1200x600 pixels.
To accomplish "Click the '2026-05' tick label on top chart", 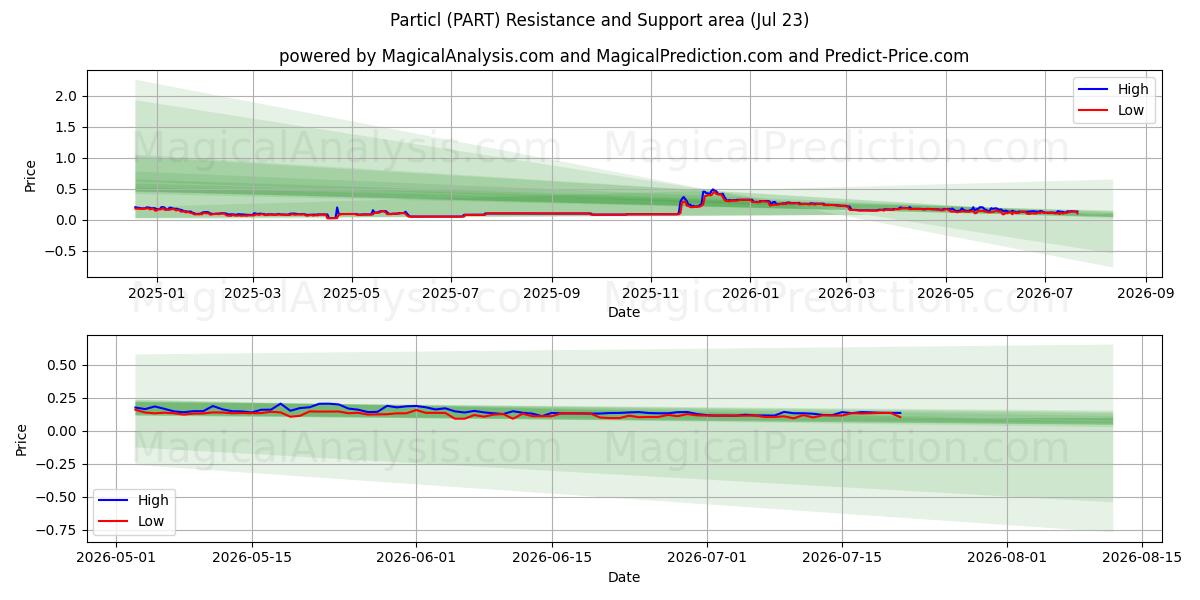I will (945, 293).
